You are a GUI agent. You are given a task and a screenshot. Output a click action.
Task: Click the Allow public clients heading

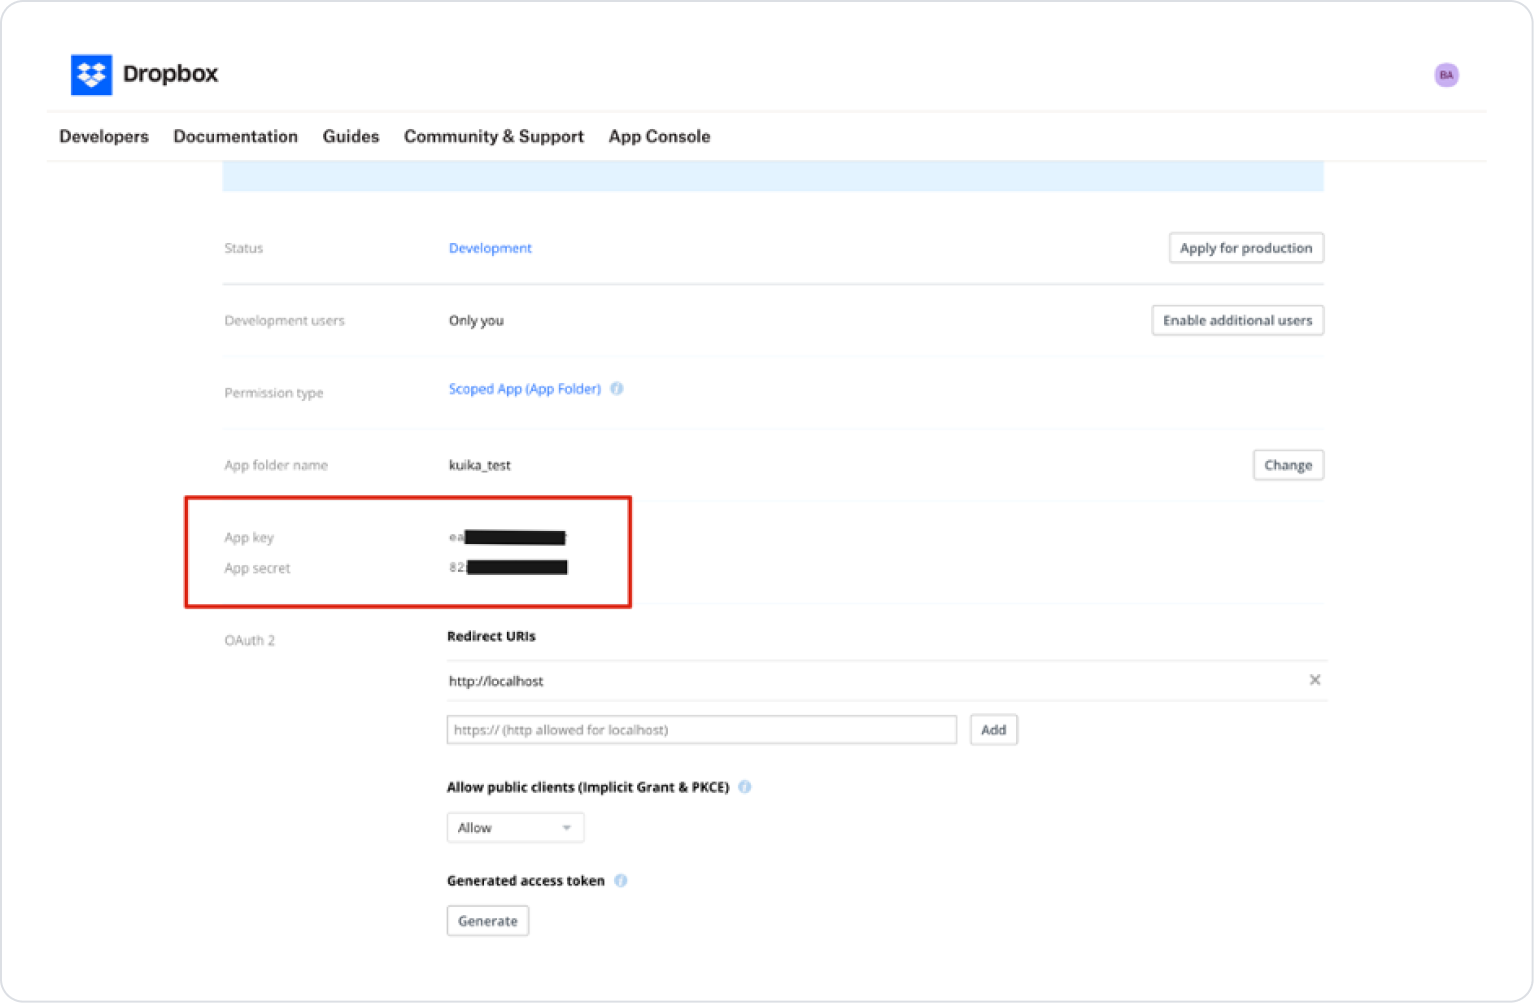(x=588, y=787)
